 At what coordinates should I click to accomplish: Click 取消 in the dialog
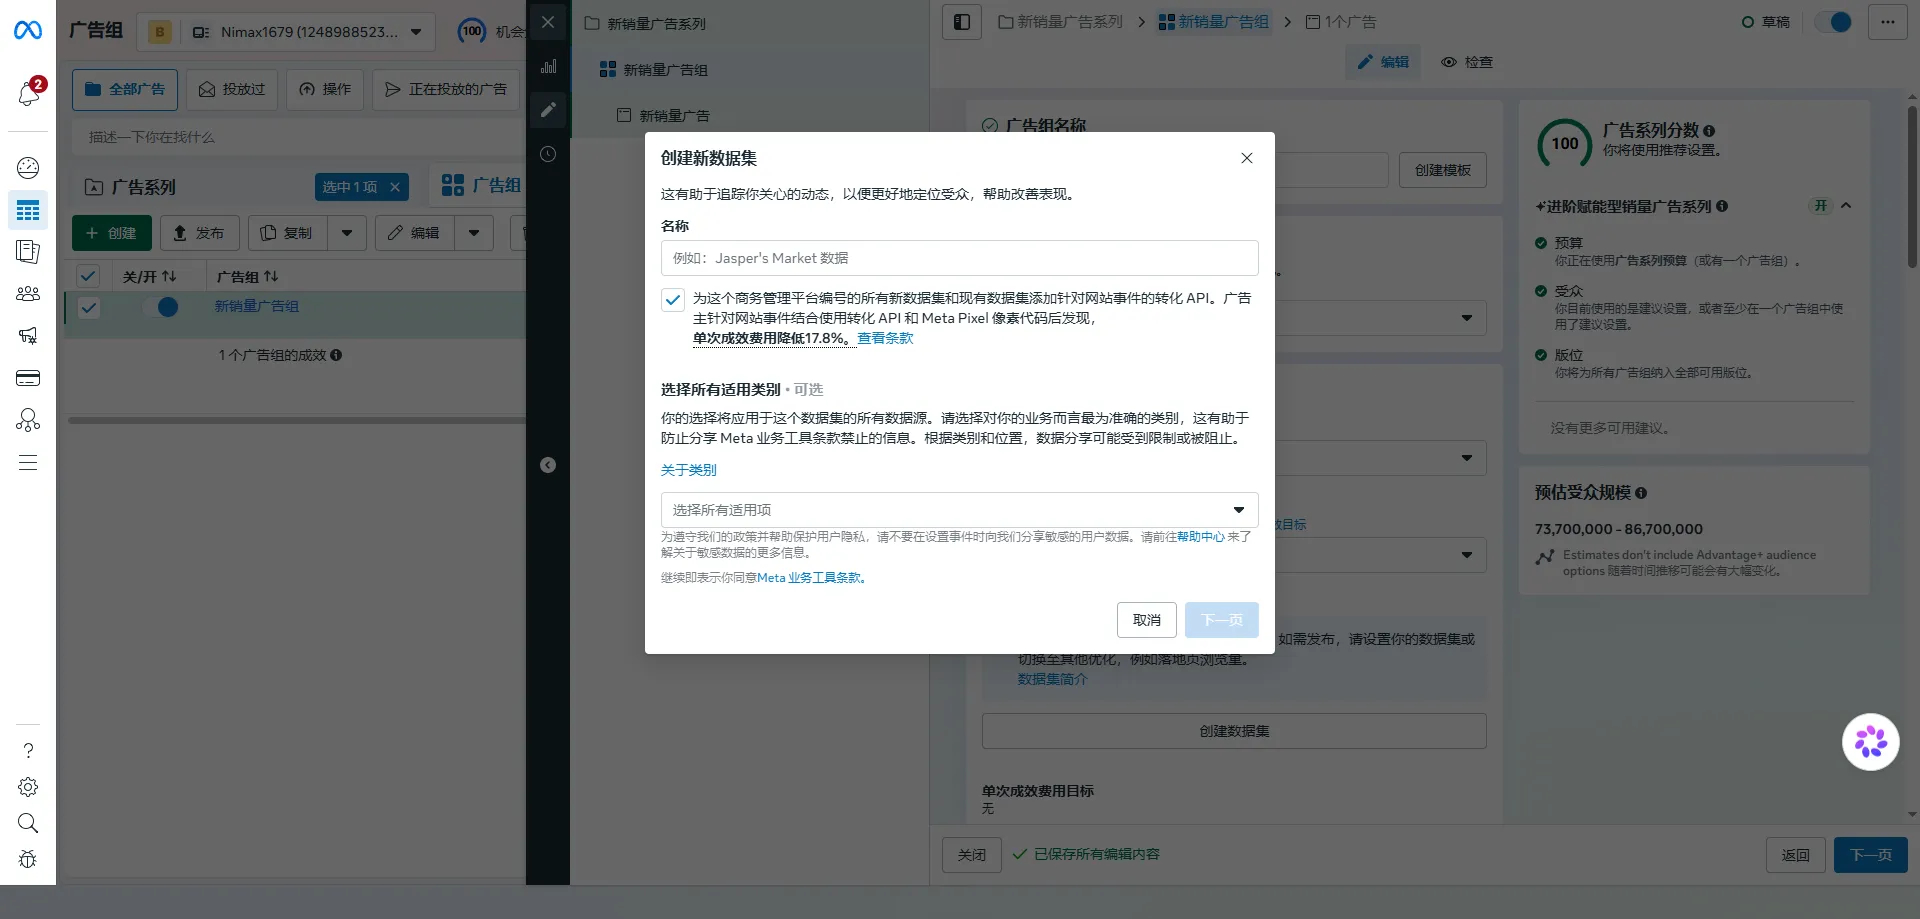tap(1147, 620)
